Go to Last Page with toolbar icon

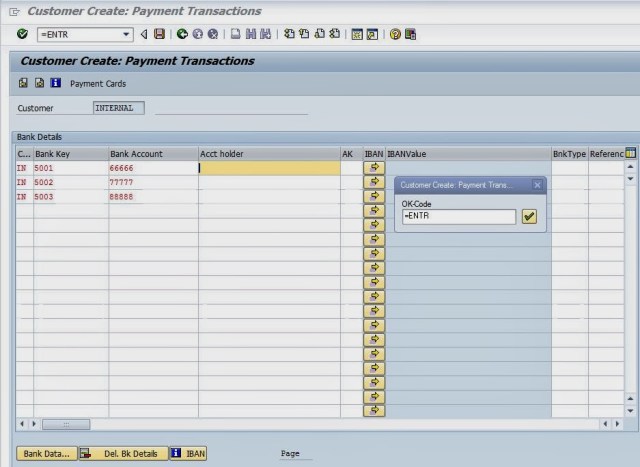335,34
